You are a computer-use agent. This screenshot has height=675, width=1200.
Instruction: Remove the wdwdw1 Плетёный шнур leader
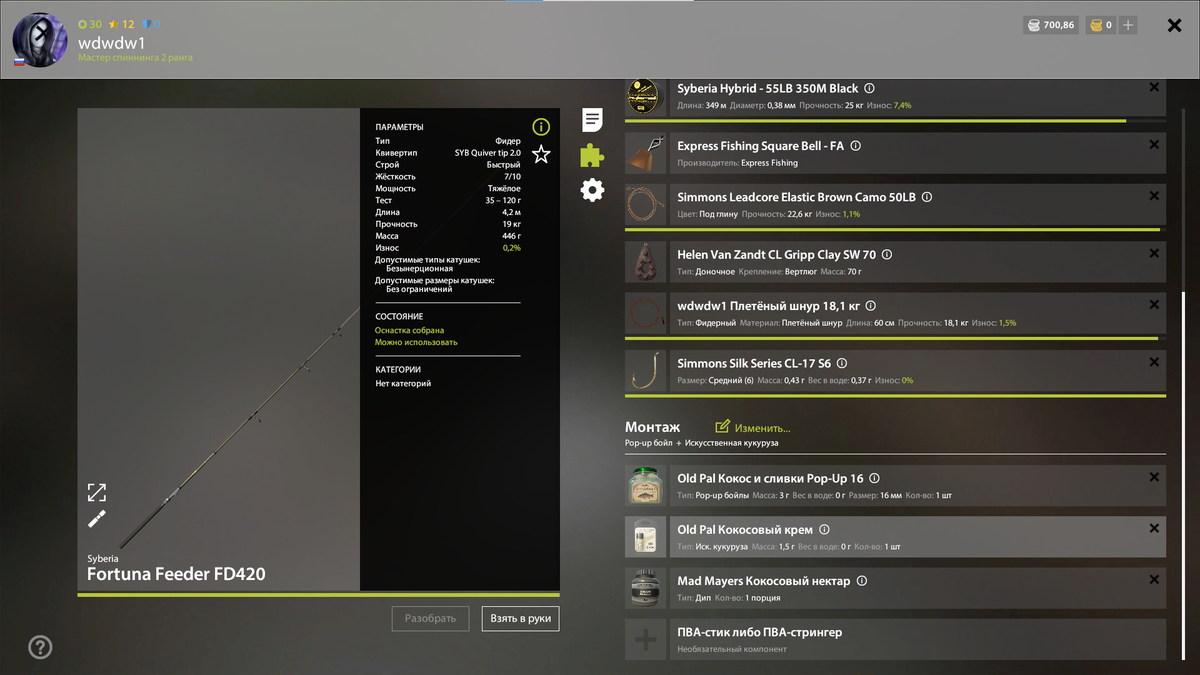(1154, 305)
